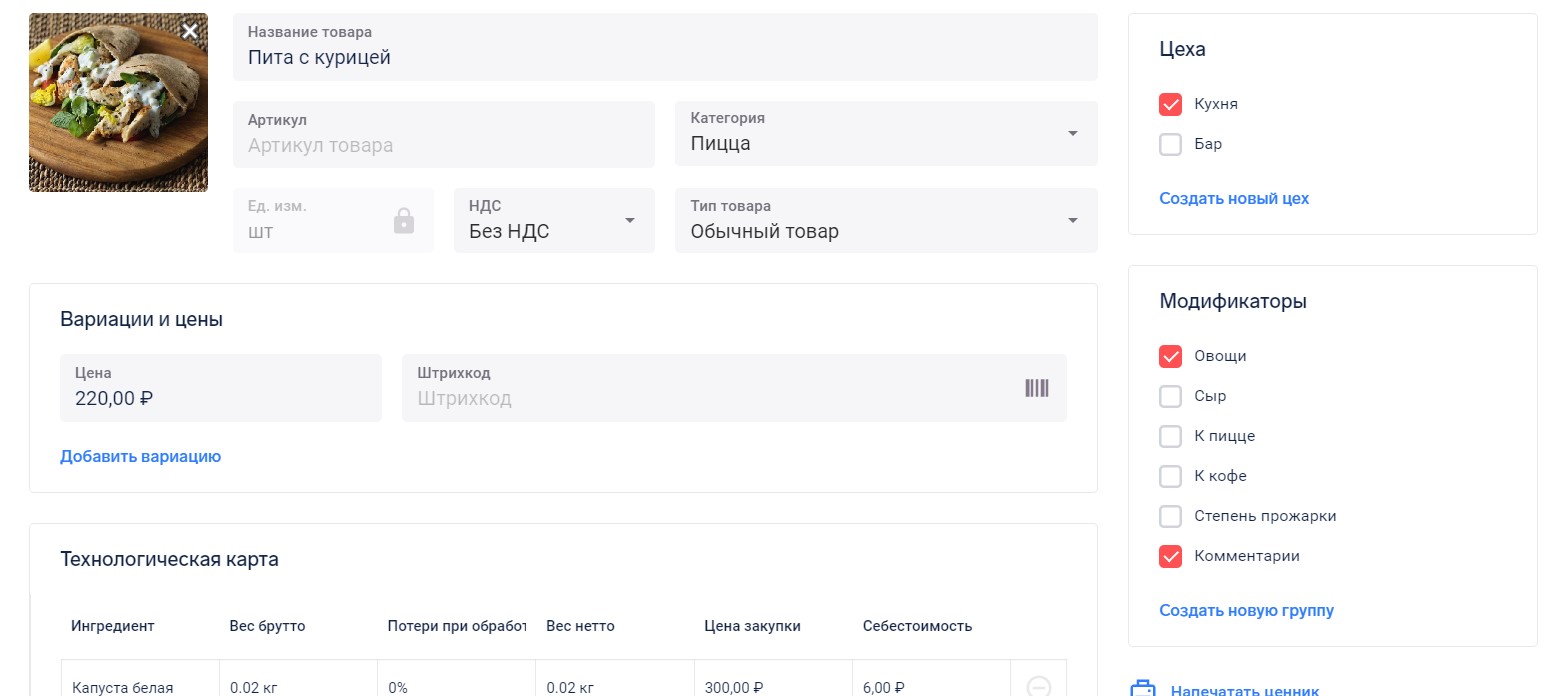Click the Вес брутто column header
Image resolution: width=1544 pixels, height=696 pixels.
tap(267, 626)
